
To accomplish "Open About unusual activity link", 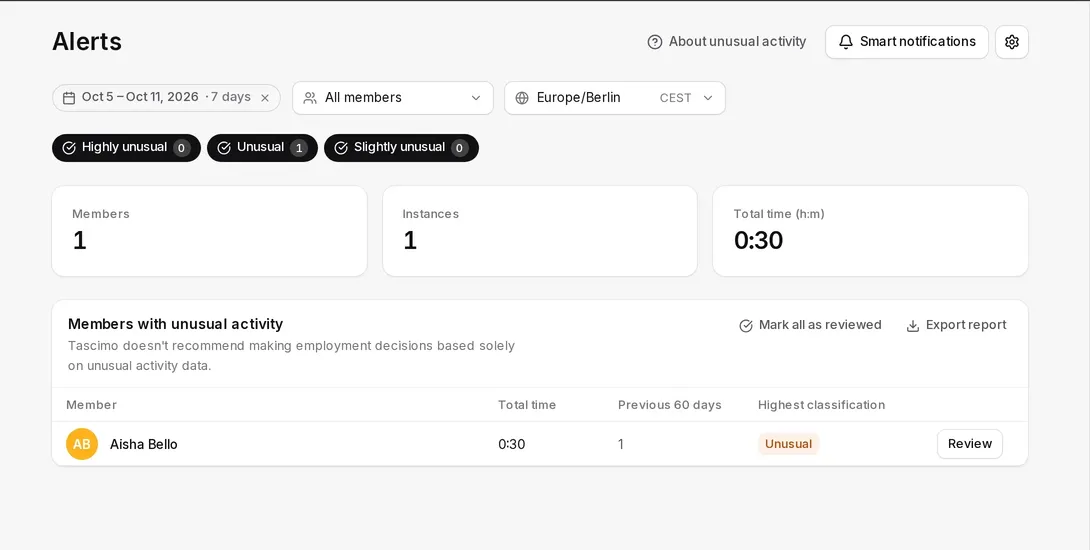I will 726,42.
